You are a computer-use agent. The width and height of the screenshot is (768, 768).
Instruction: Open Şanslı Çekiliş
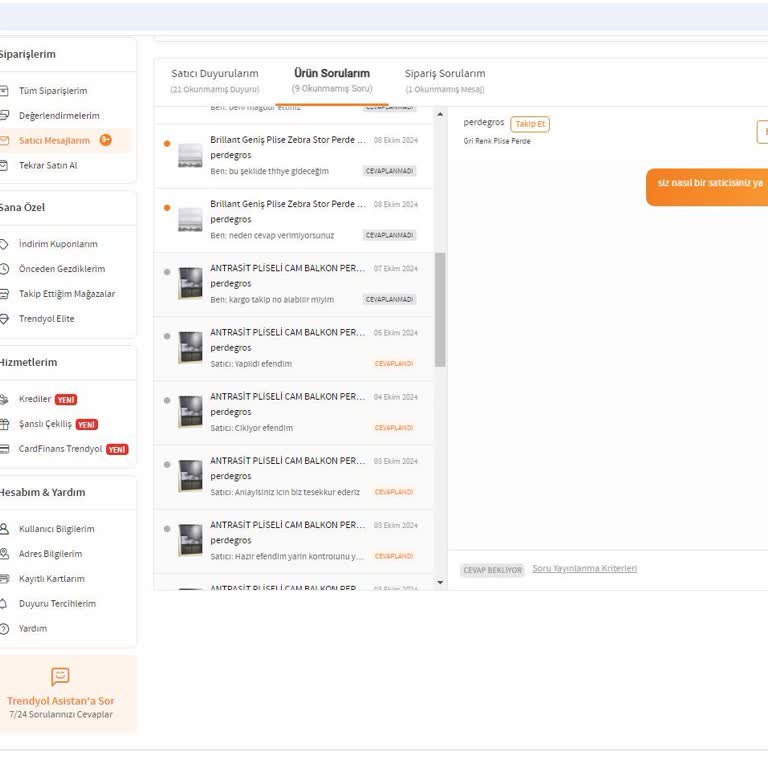(x=45, y=424)
